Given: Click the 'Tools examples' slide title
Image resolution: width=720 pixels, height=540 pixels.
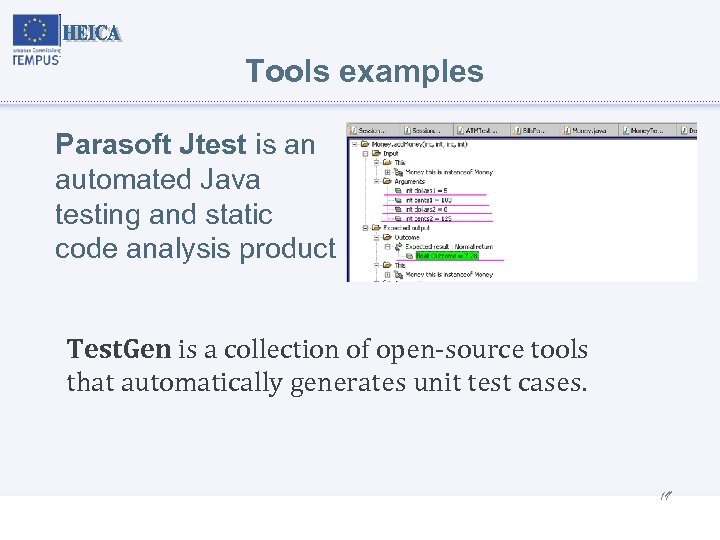Looking at the screenshot, I should pos(364,72).
